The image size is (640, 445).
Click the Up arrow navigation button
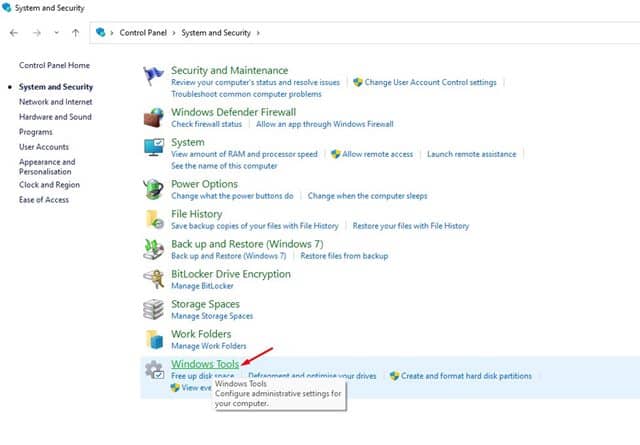coord(76,33)
